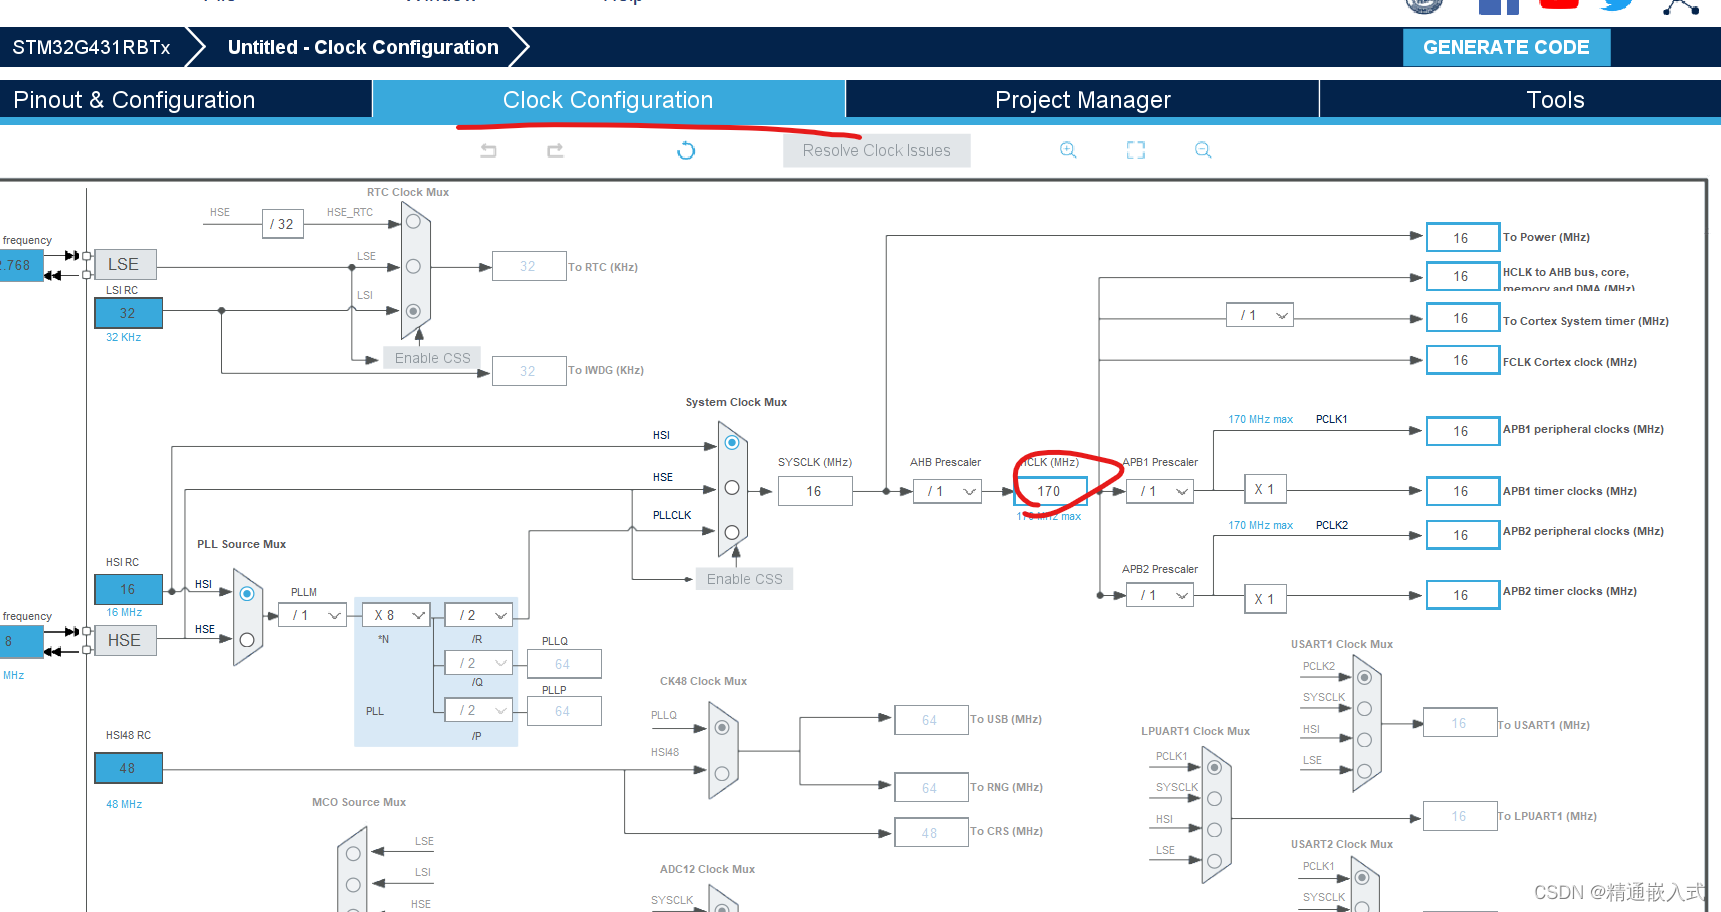Image resolution: width=1721 pixels, height=912 pixels.
Task: Click the LSE oscillator block
Action: (x=124, y=264)
